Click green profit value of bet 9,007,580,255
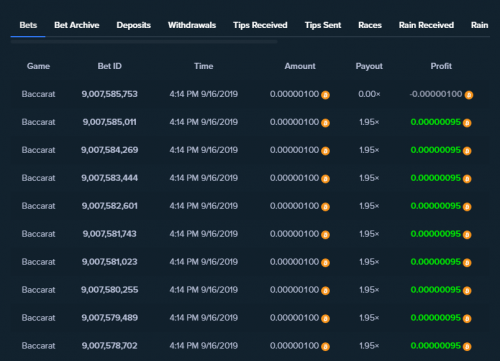Image resolution: width=500 pixels, height=361 pixels. click(436, 290)
